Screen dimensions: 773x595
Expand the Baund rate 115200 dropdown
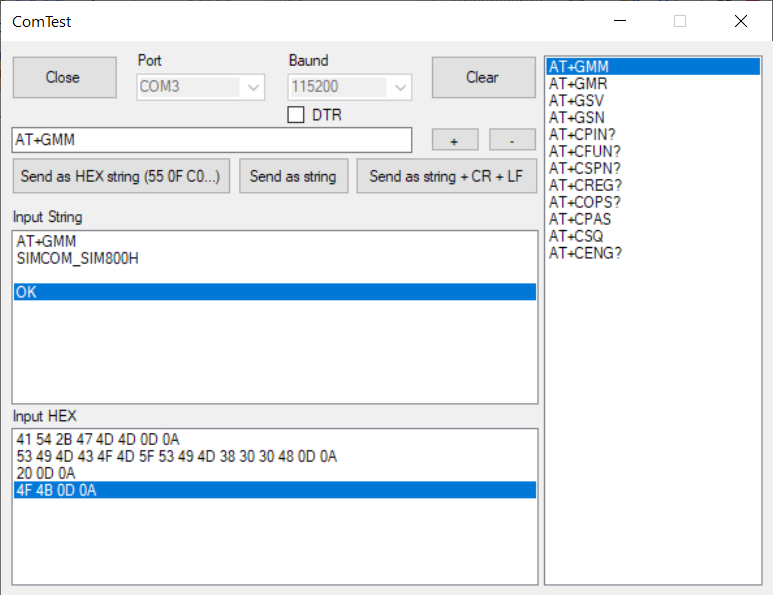(349, 87)
